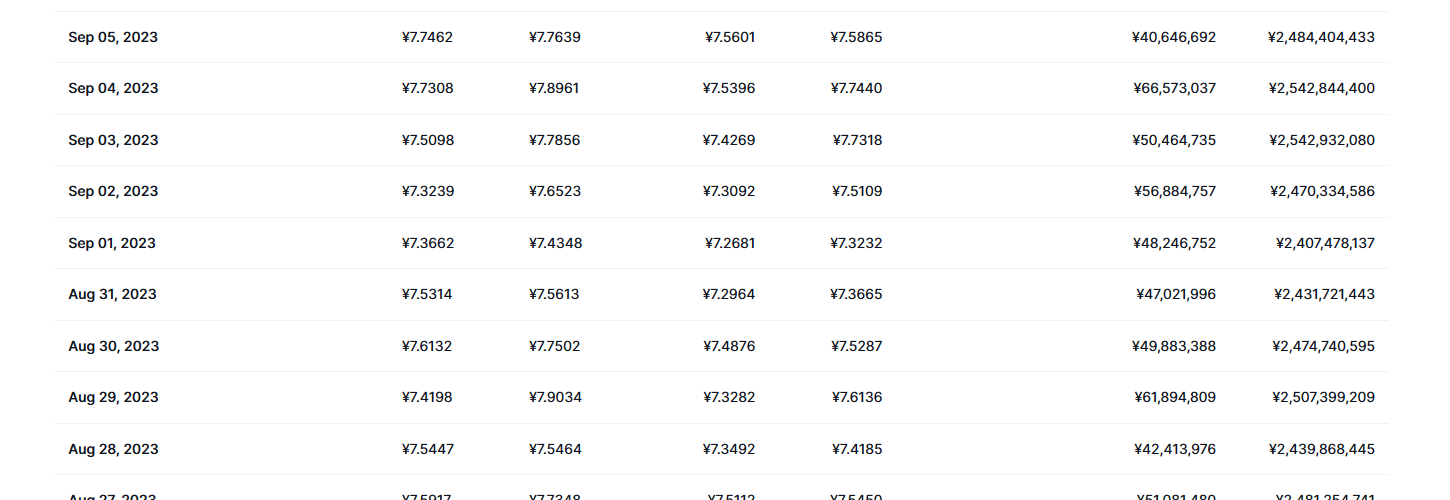Click the Aug 29, 2023 date
This screenshot has height=500, width=1450.
113,397
